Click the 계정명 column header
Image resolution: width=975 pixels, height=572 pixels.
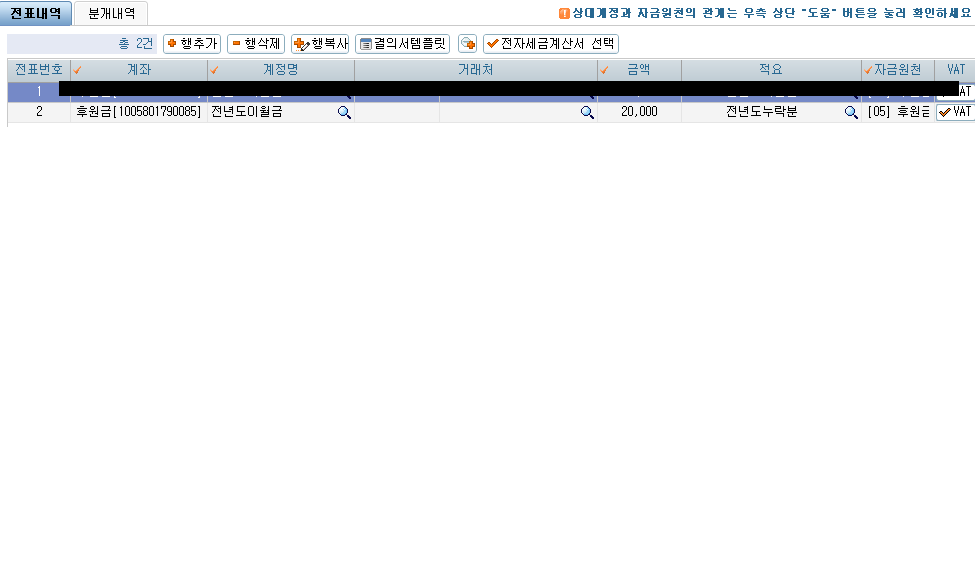tap(281, 70)
